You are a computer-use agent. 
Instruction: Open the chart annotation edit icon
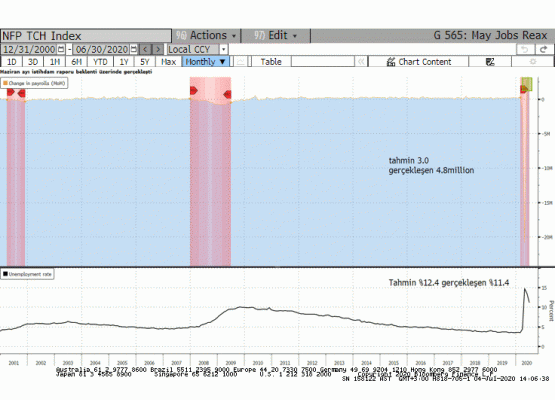[x=490, y=62]
